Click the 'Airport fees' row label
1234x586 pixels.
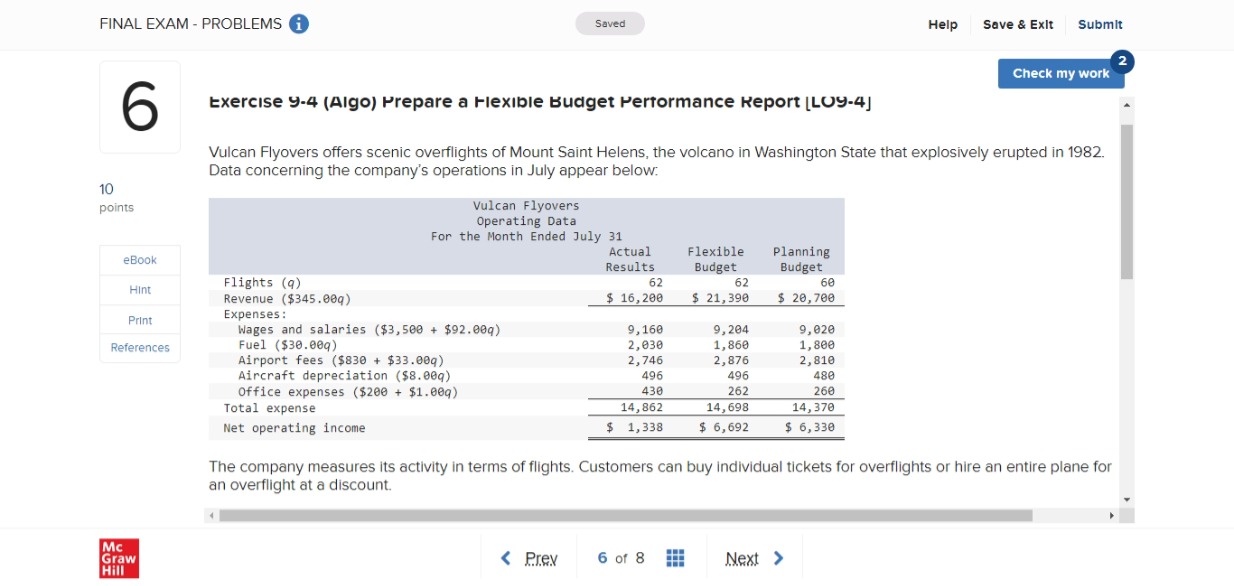coord(341,360)
